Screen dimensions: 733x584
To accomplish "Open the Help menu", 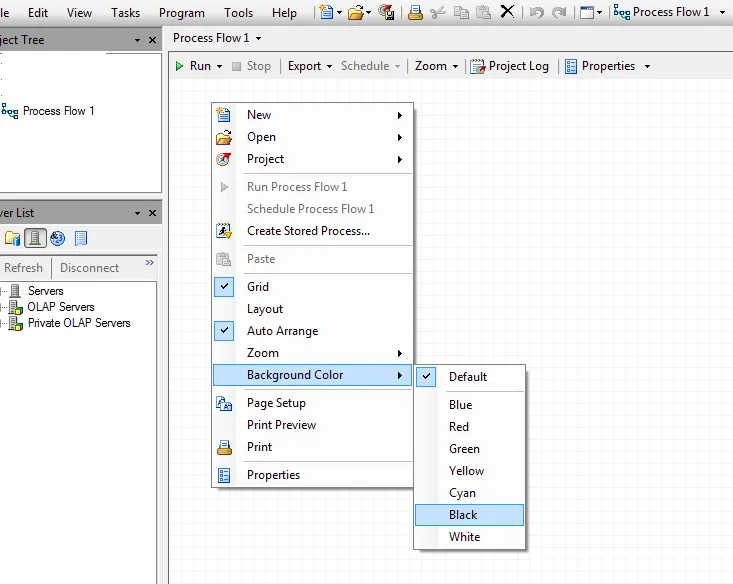I will (x=284, y=13).
